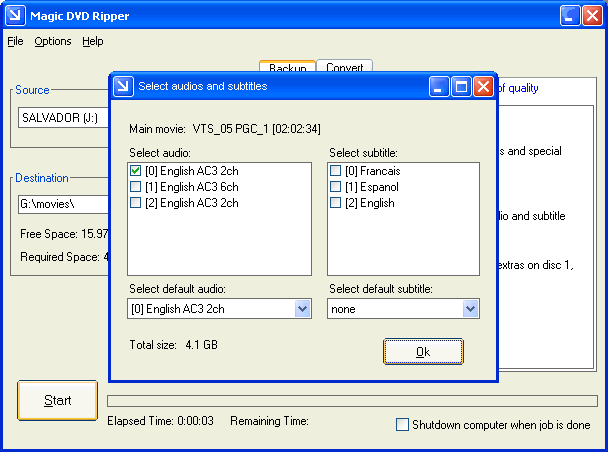The image size is (608, 452).
Task: Open the Help menu
Action: click(93, 41)
